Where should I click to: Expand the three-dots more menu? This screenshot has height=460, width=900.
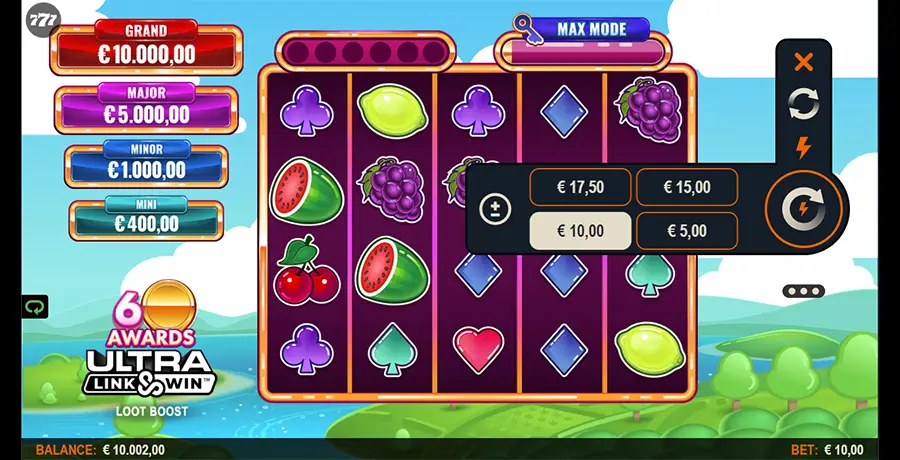[x=804, y=291]
